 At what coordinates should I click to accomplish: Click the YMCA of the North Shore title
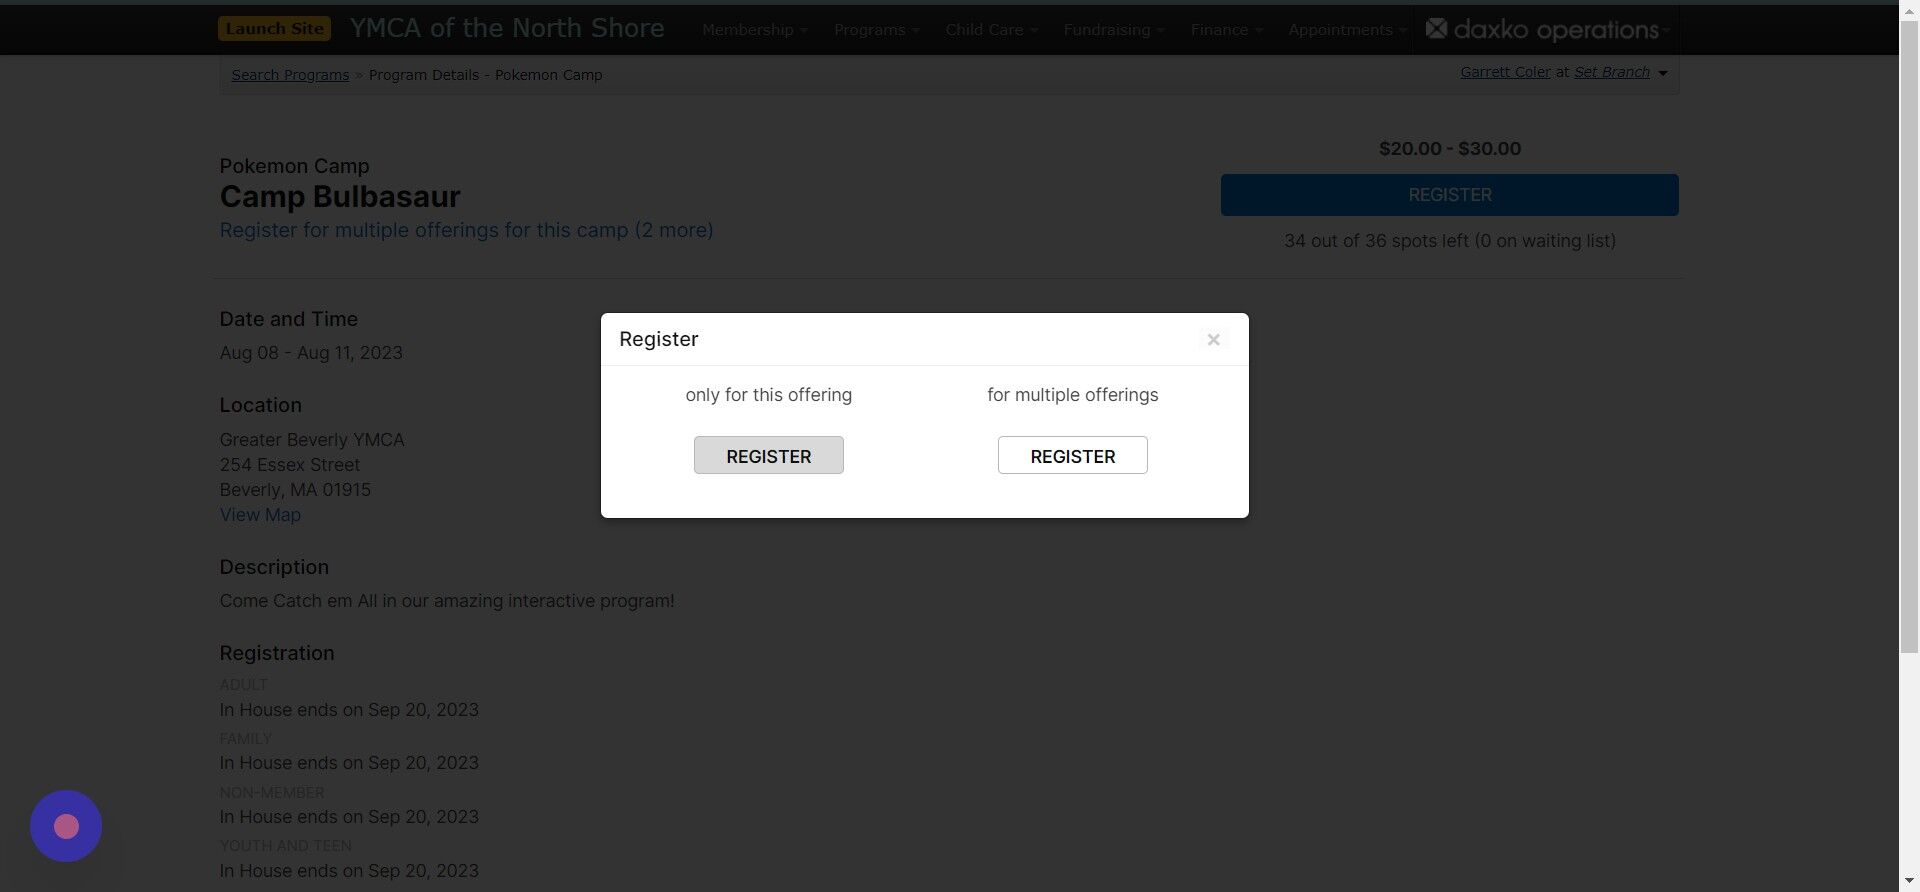point(507,28)
